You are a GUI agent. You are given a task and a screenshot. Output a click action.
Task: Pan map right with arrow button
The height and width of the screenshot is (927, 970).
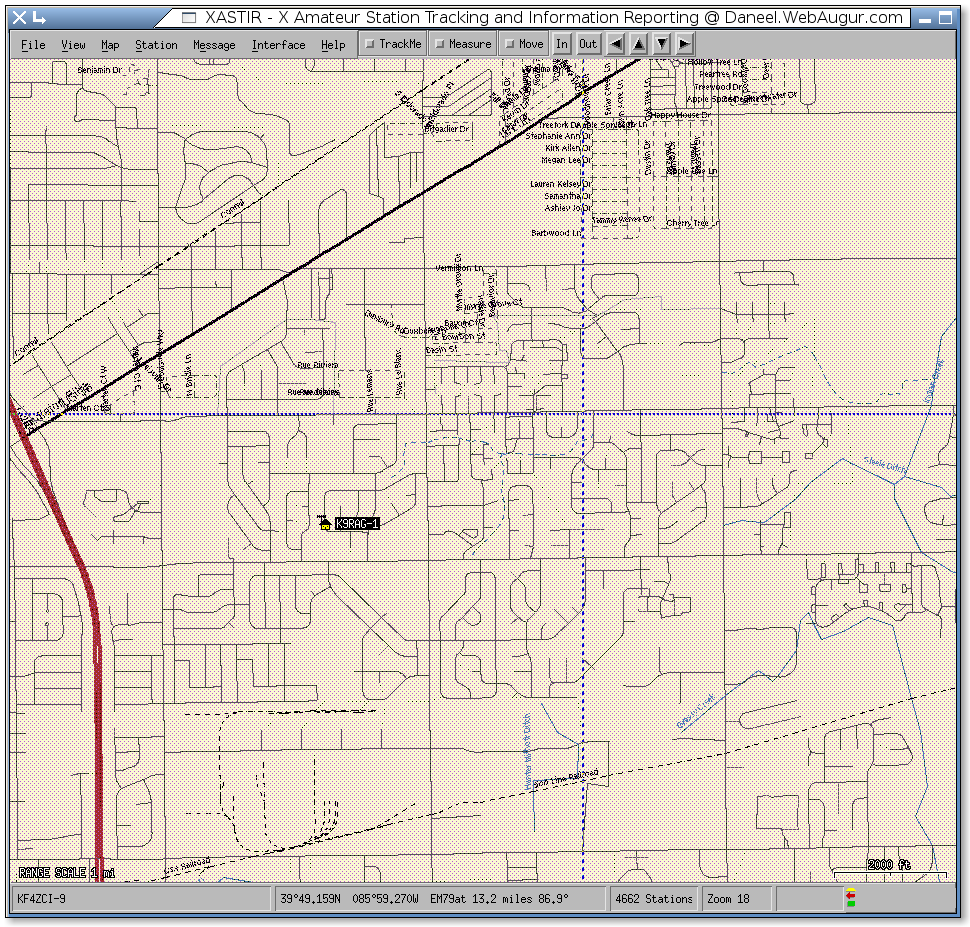point(684,44)
